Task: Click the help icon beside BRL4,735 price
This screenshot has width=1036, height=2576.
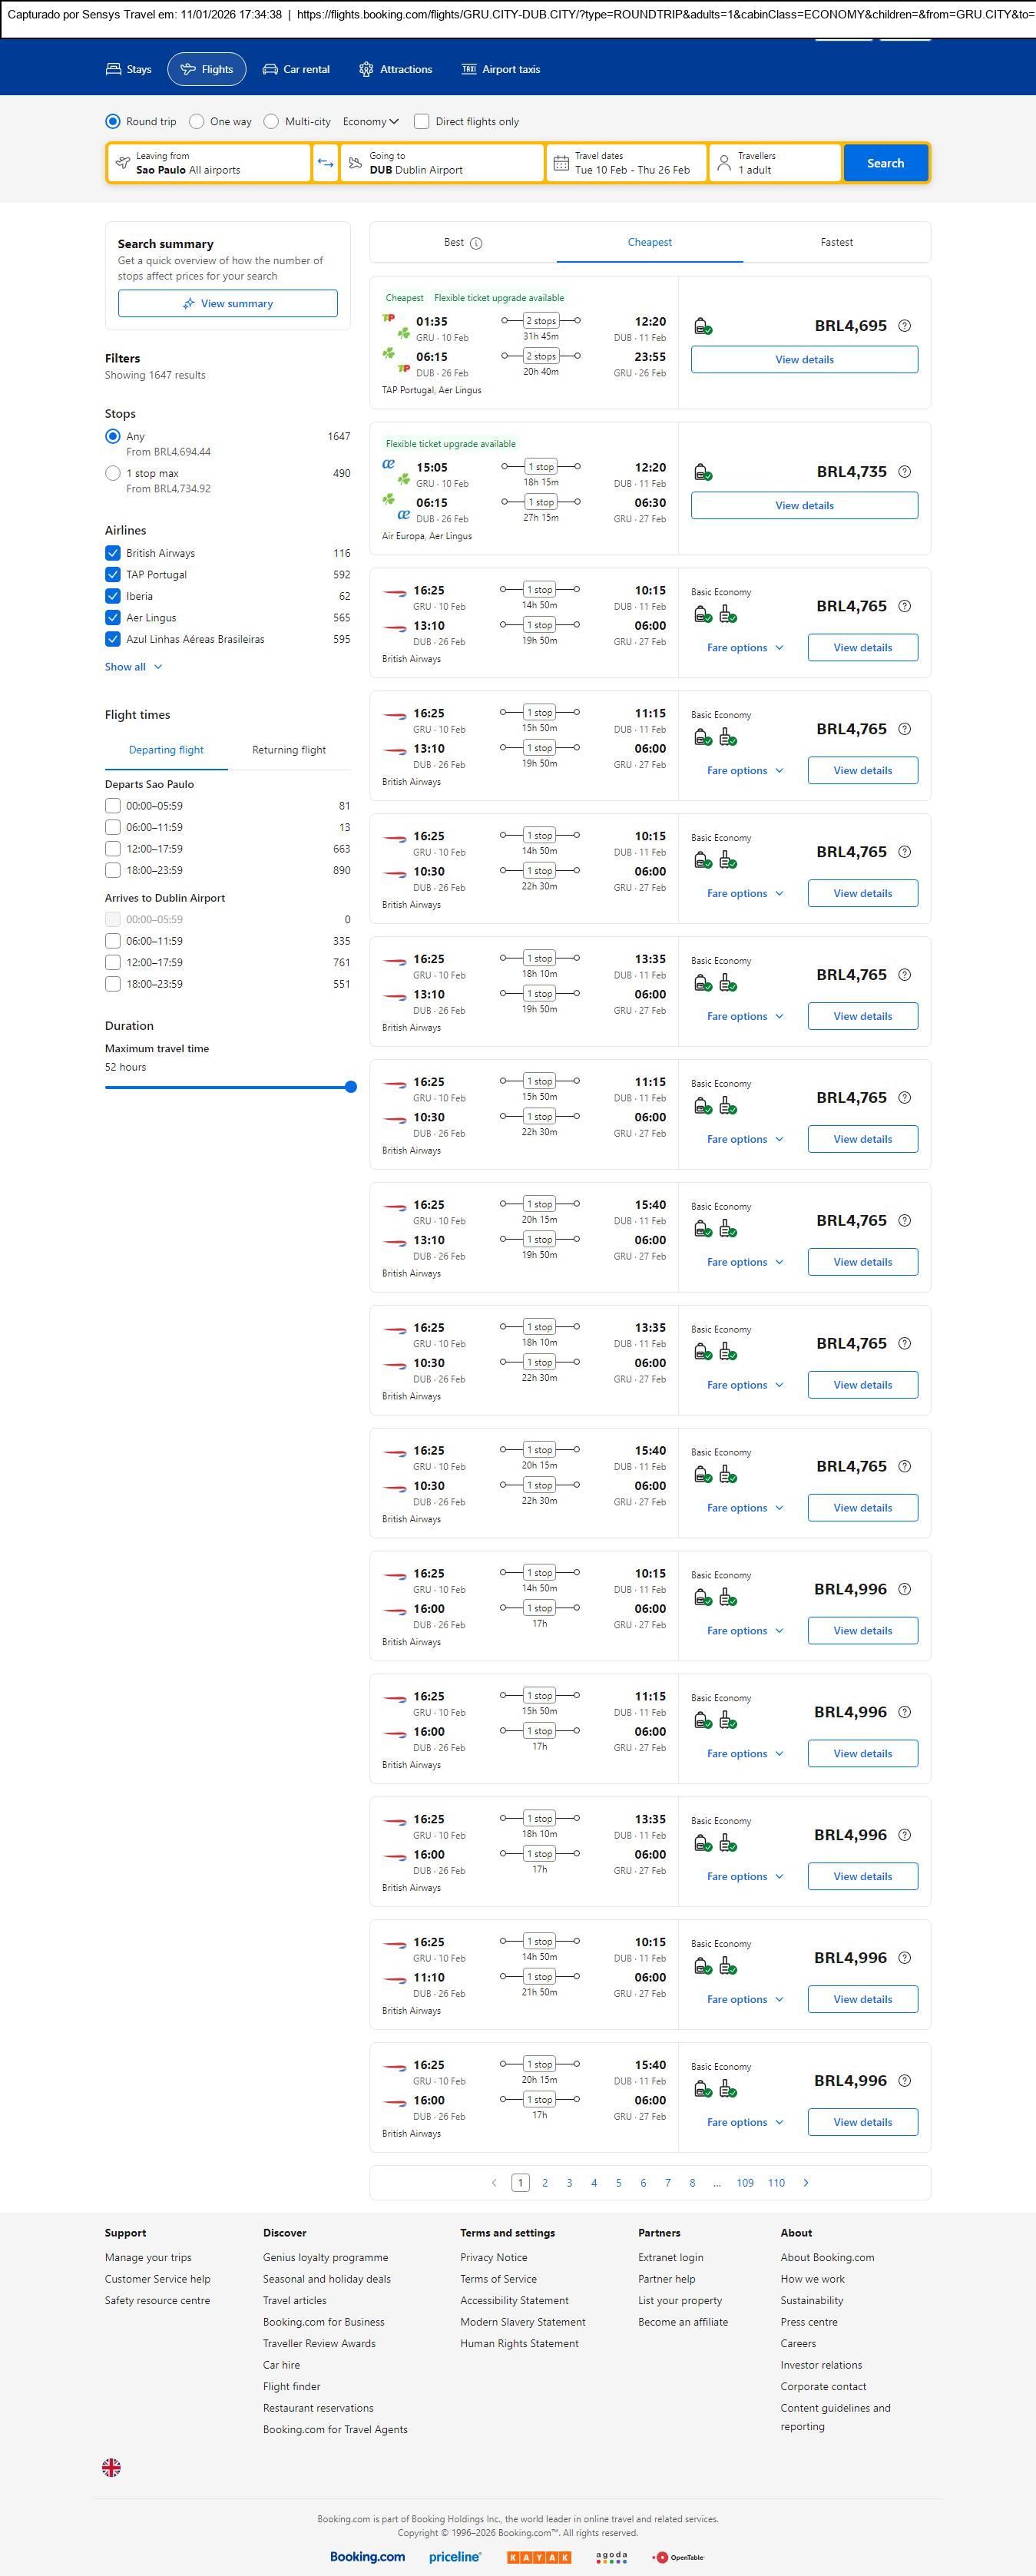Action: (904, 472)
